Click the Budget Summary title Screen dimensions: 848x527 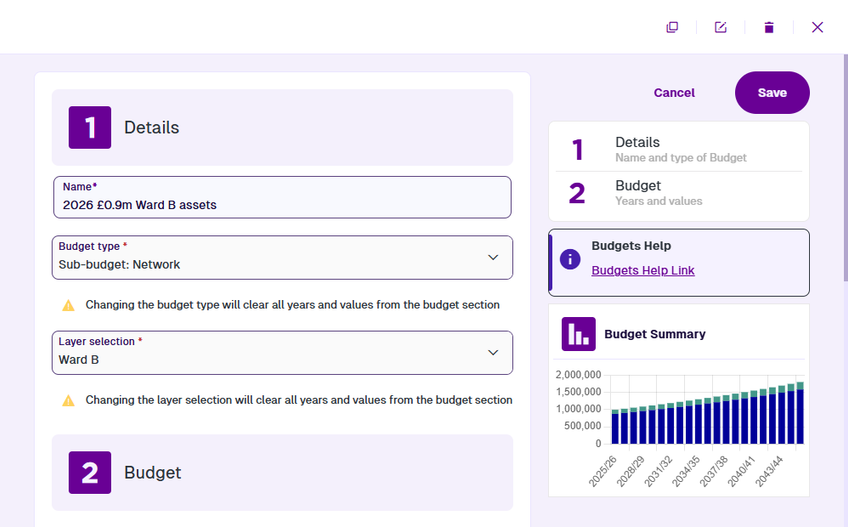(654, 334)
